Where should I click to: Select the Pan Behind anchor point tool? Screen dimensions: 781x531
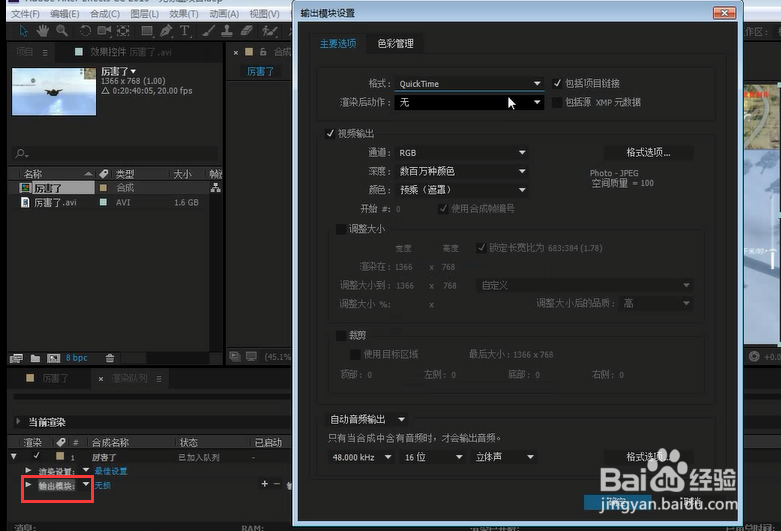[123, 31]
